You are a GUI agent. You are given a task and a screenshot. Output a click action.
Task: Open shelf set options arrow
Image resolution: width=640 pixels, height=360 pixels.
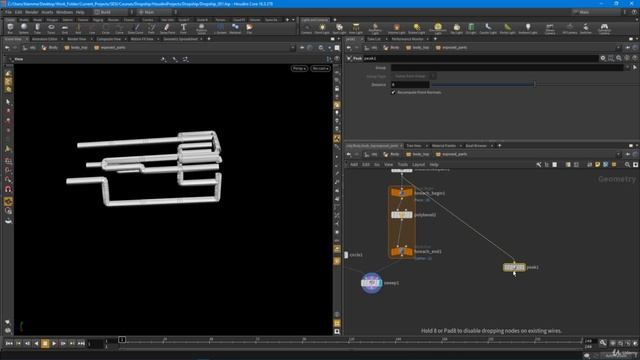[293, 20]
